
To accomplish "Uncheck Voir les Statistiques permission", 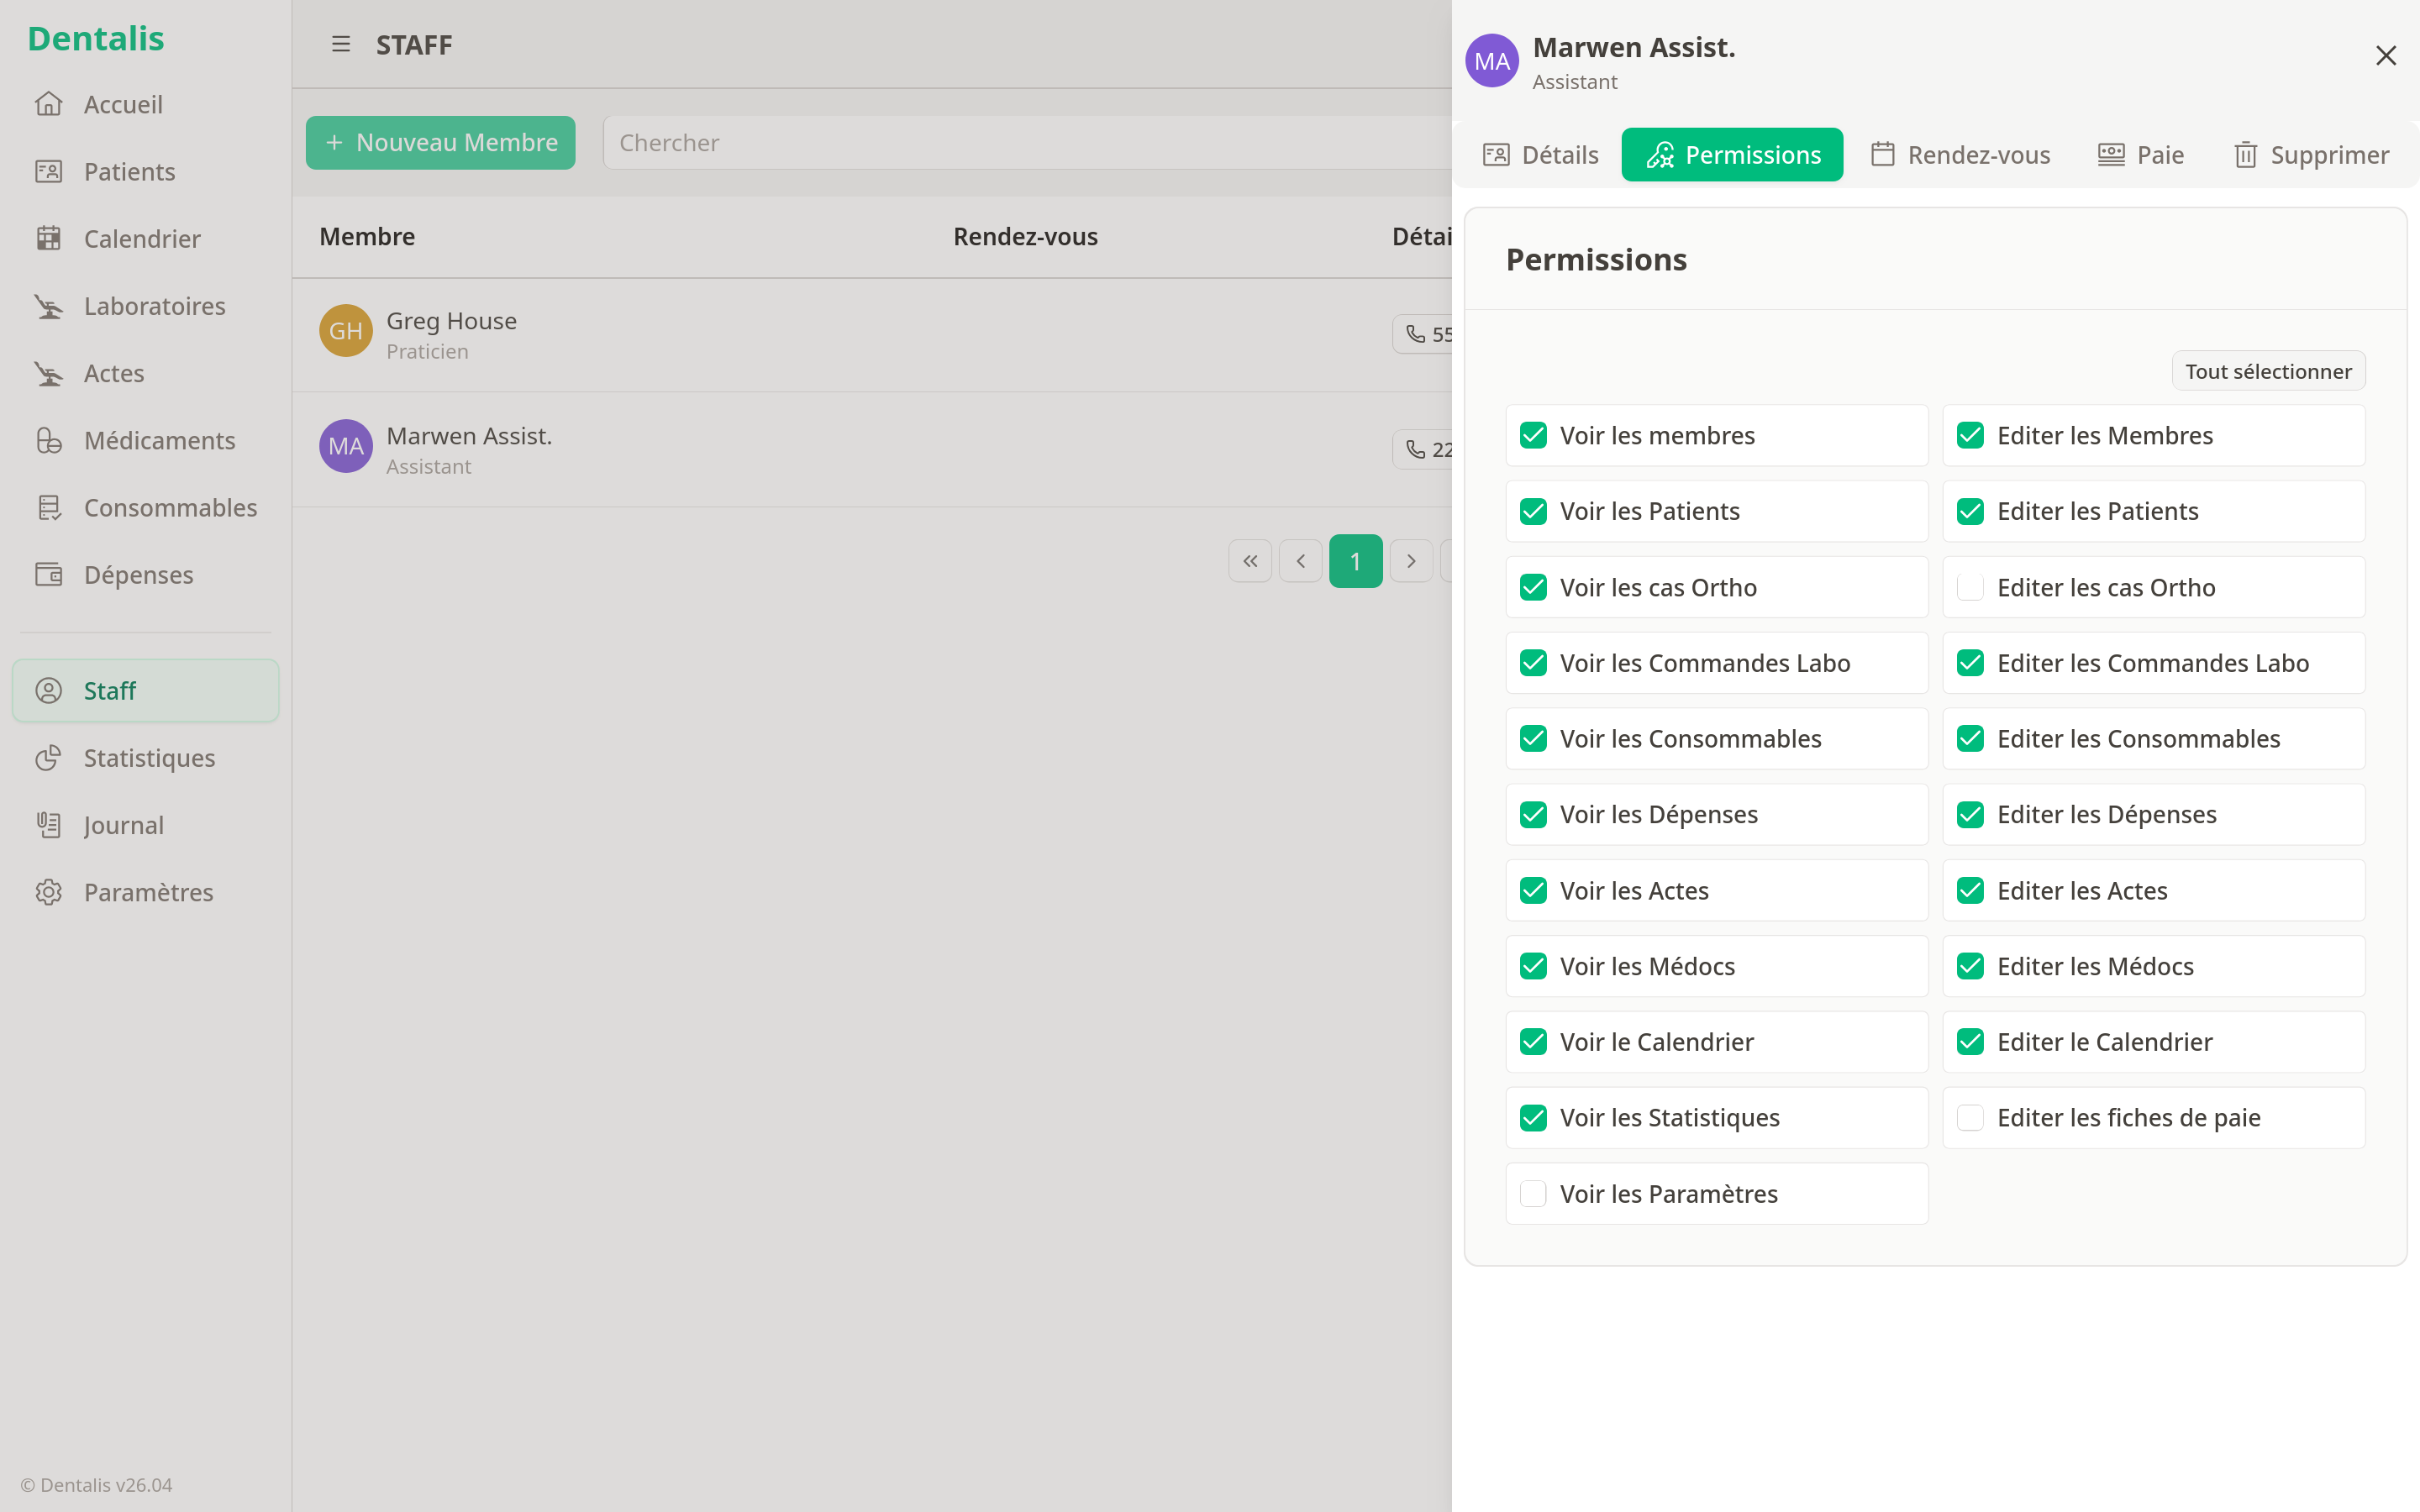I will (1532, 1117).
